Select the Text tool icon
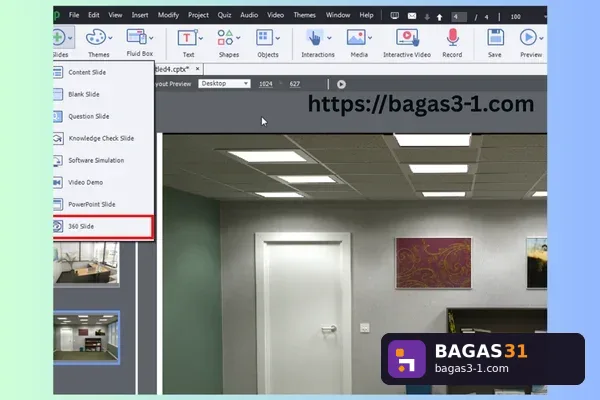Viewport: 600px width, 400px height. [187, 38]
